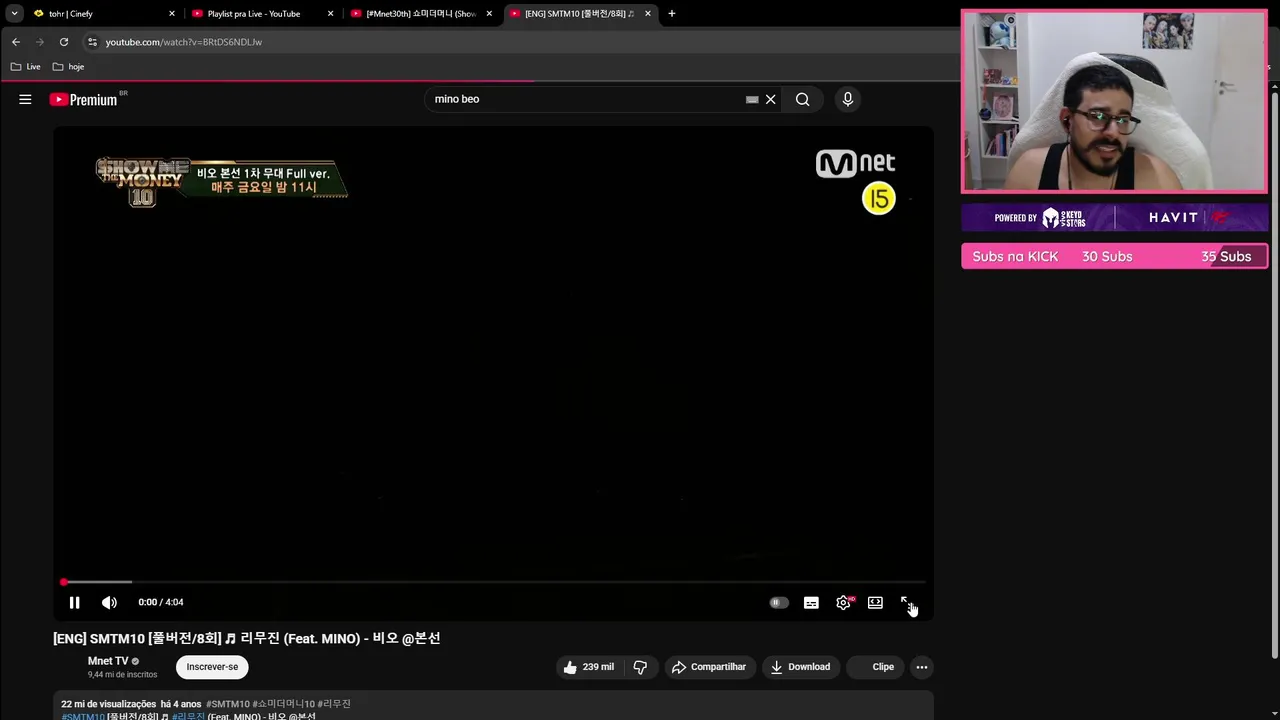Open the Mnet TV channel link

[108, 661]
